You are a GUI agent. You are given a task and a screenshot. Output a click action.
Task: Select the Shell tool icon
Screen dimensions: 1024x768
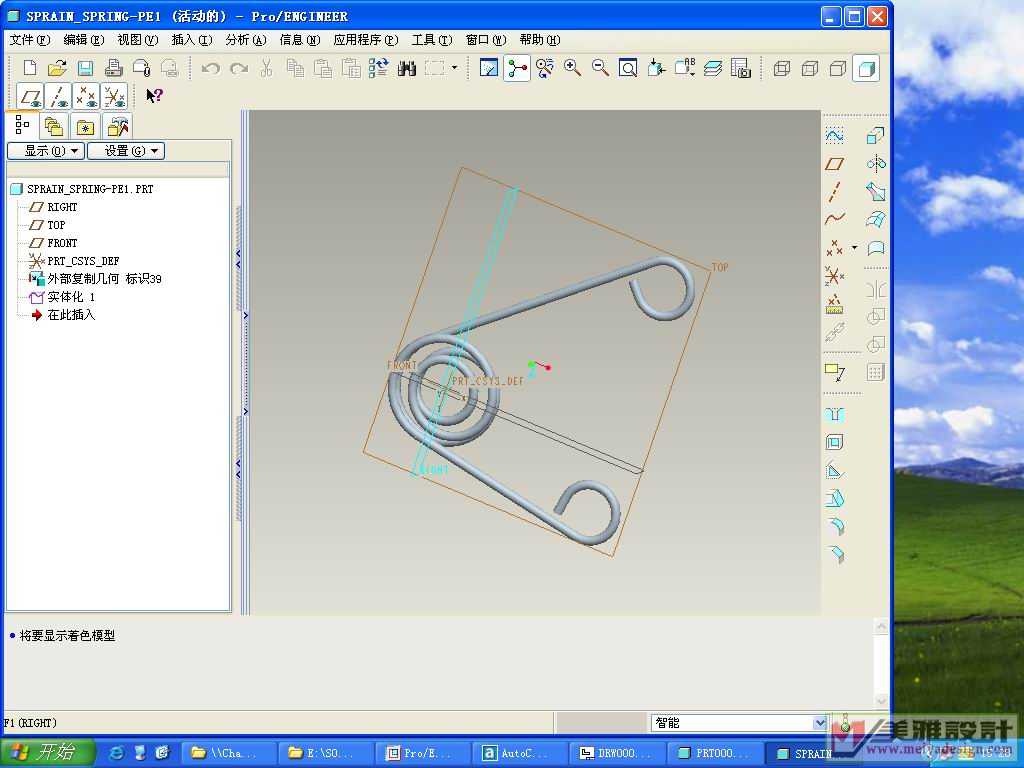(835, 442)
